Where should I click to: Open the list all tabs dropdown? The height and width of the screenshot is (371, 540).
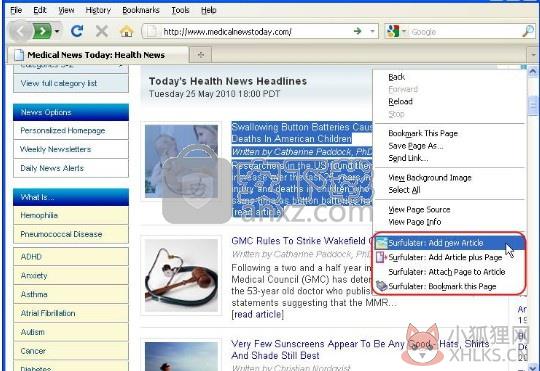pyautogui.click(x=533, y=55)
